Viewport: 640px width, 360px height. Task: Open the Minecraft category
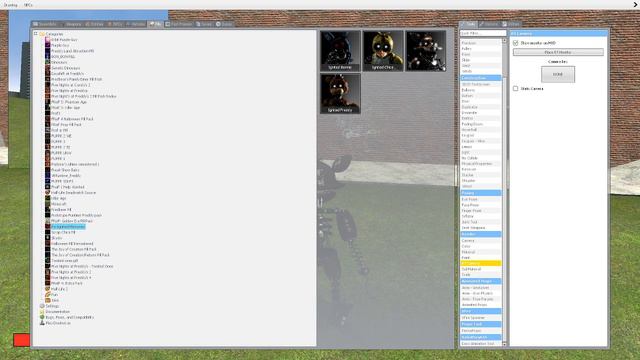point(59,204)
